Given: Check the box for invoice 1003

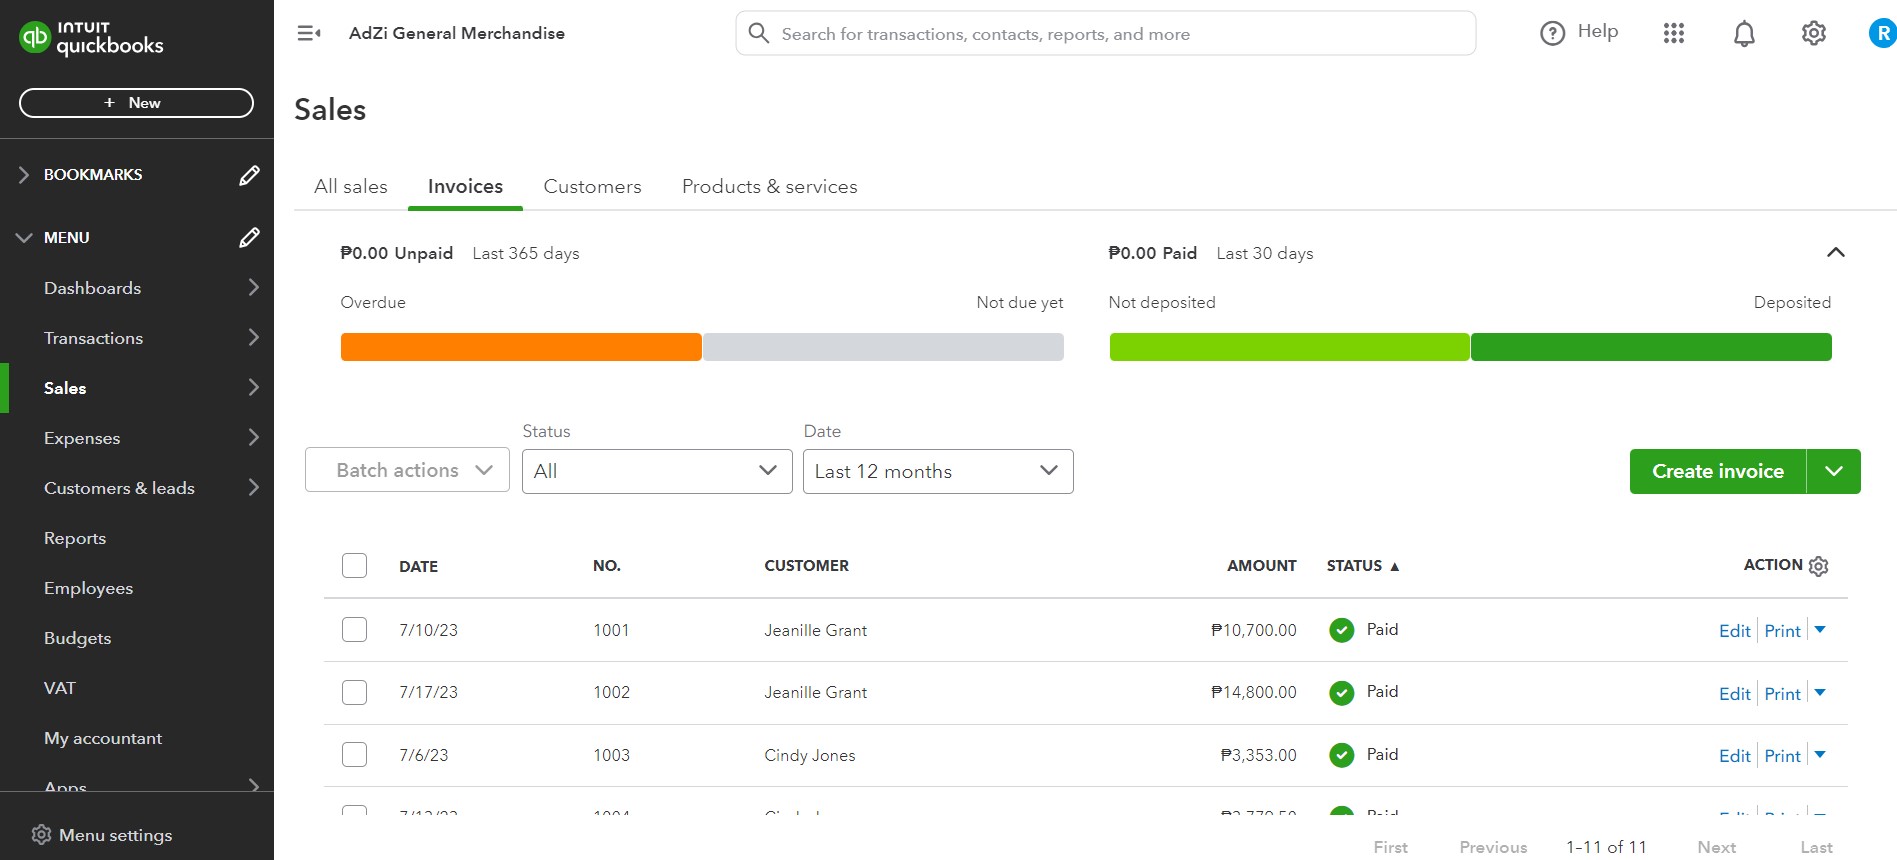Looking at the screenshot, I should (x=354, y=754).
